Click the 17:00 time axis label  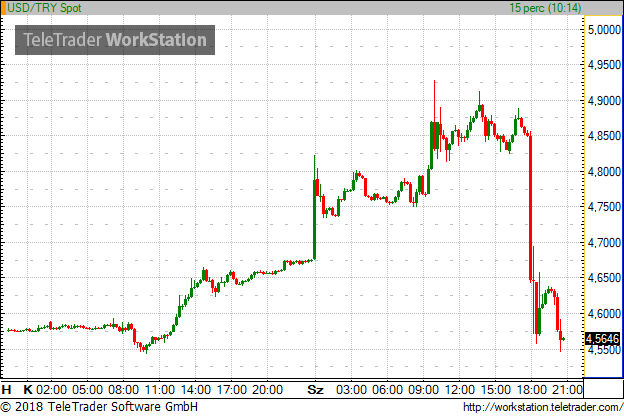(232, 389)
